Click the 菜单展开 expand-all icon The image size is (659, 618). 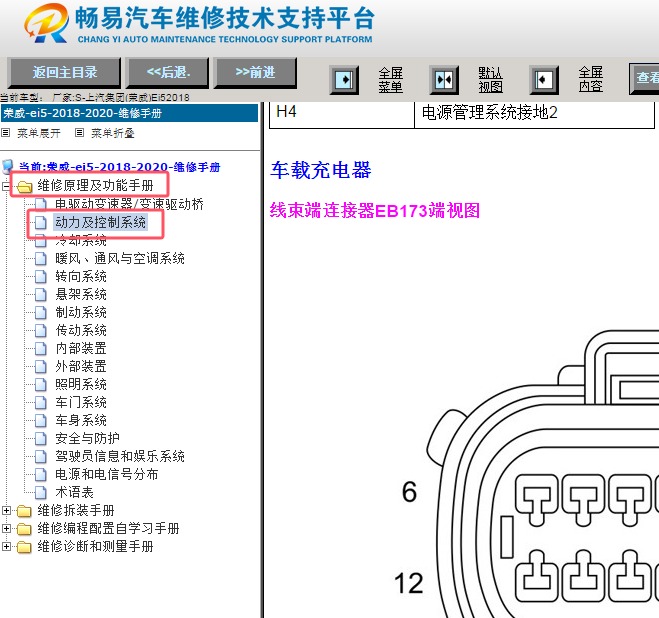pyautogui.click(x=5, y=133)
